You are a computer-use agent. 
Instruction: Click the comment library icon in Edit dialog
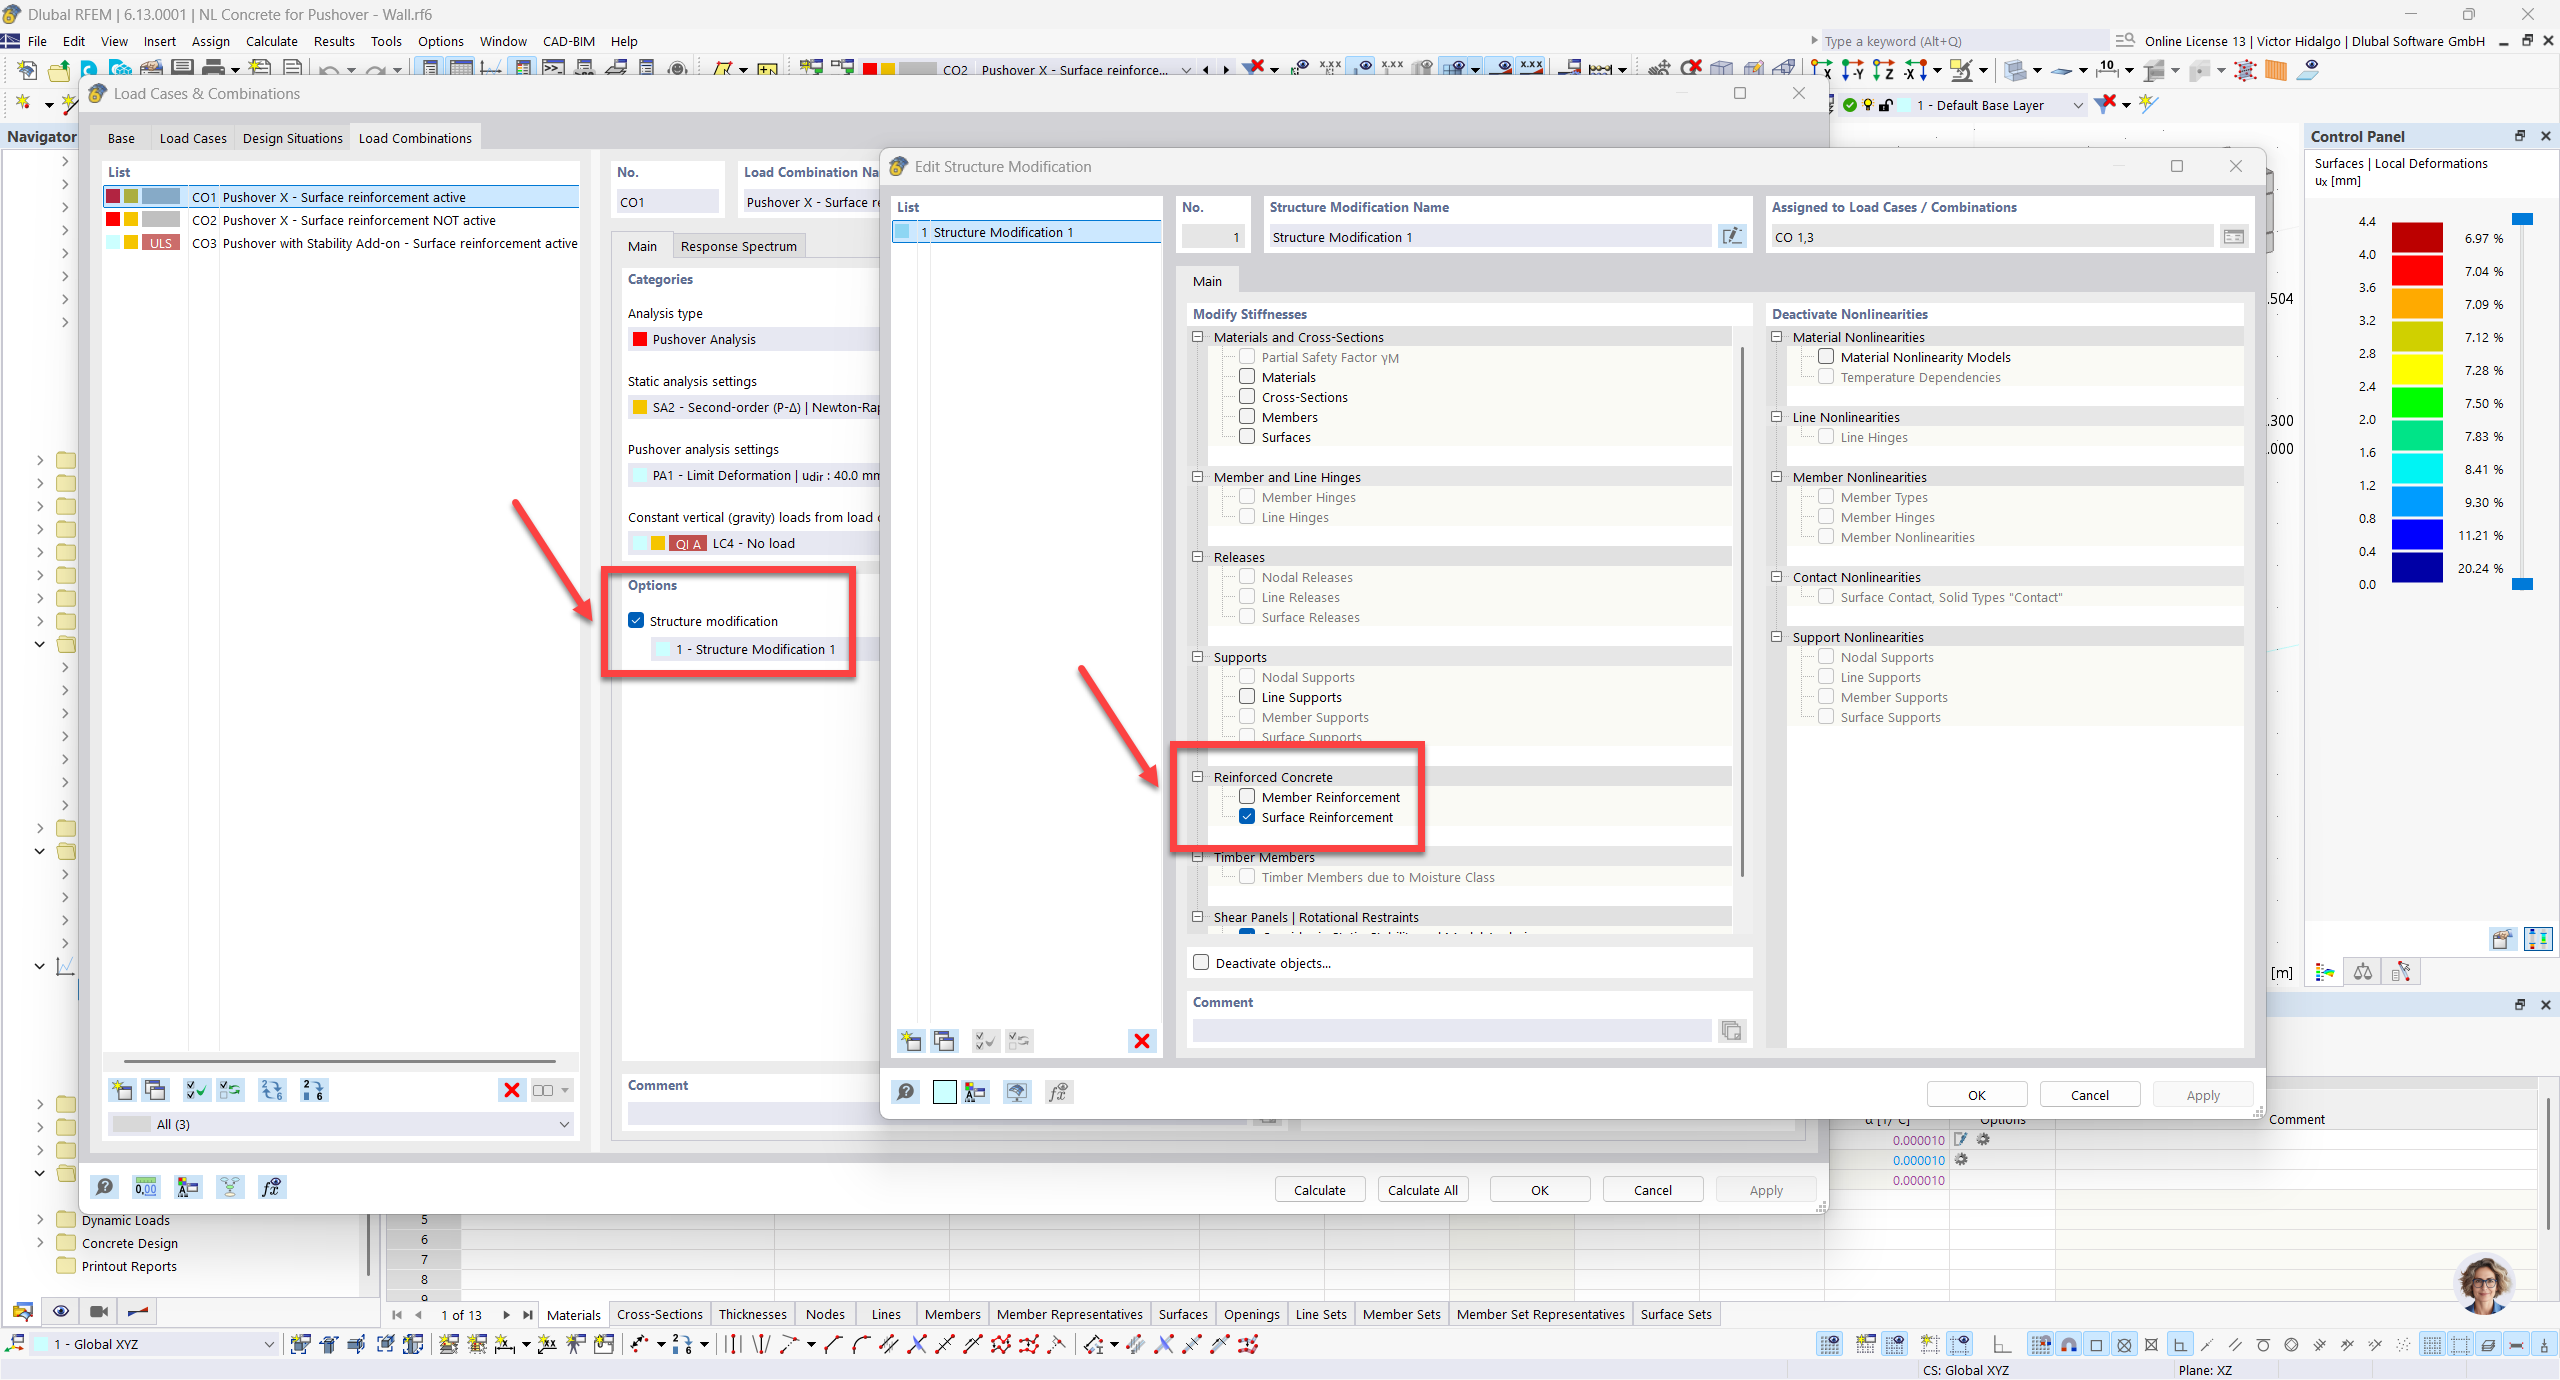1731,1031
